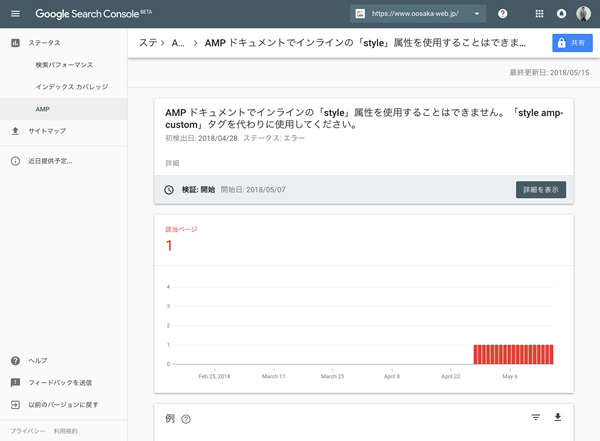Open the プライバシー link
Image resolution: width=600 pixels, height=441 pixels.
[27, 431]
